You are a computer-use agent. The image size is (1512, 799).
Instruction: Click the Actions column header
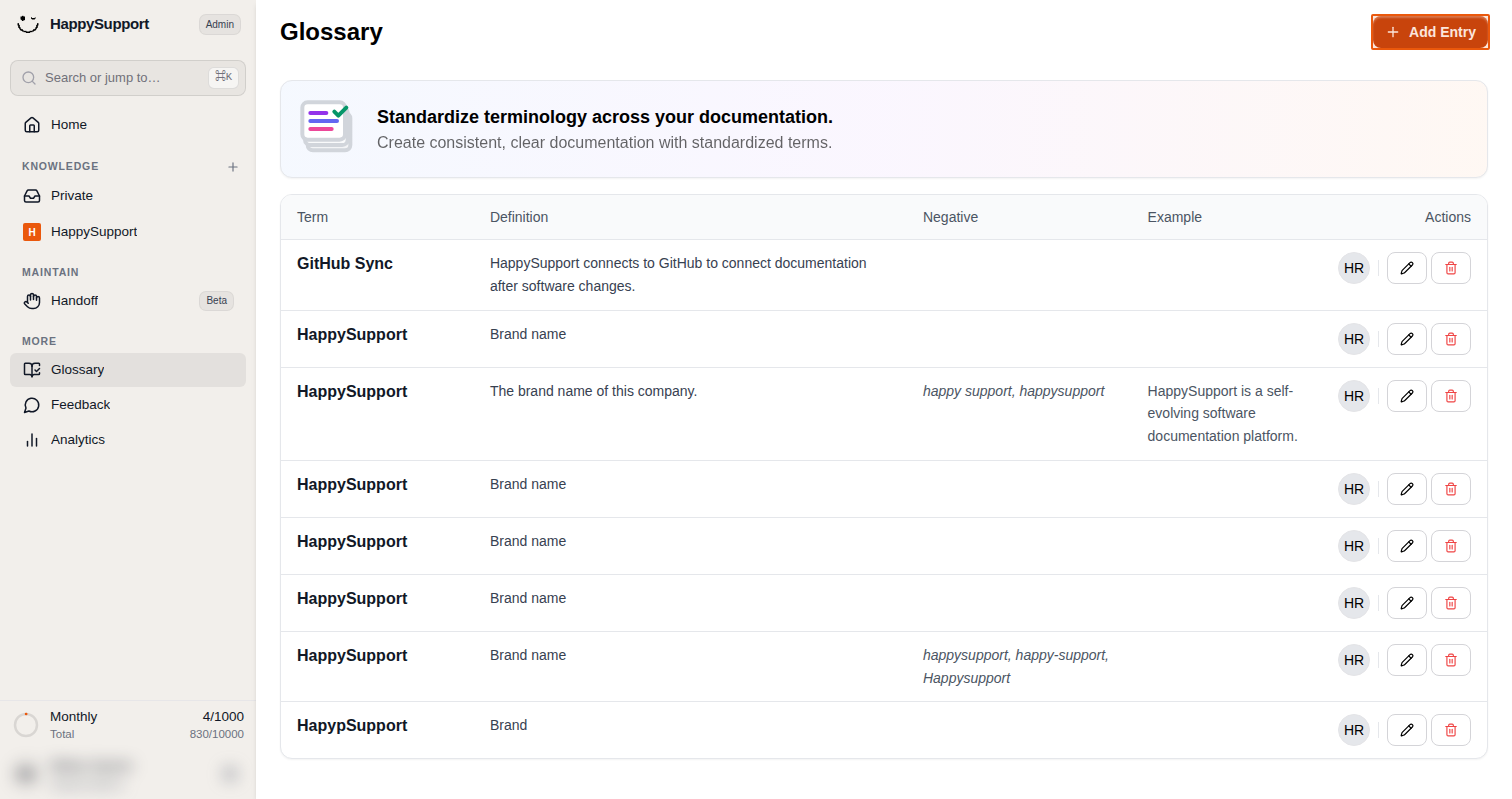[x=1448, y=217]
